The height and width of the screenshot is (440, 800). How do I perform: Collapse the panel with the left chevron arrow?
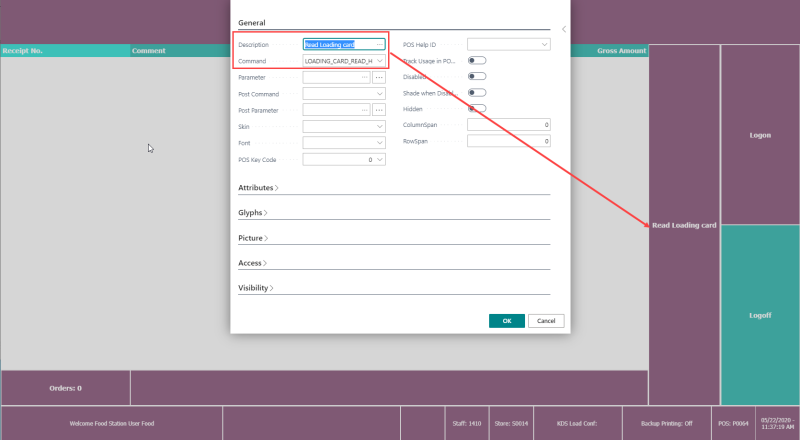click(x=564, y=29)
